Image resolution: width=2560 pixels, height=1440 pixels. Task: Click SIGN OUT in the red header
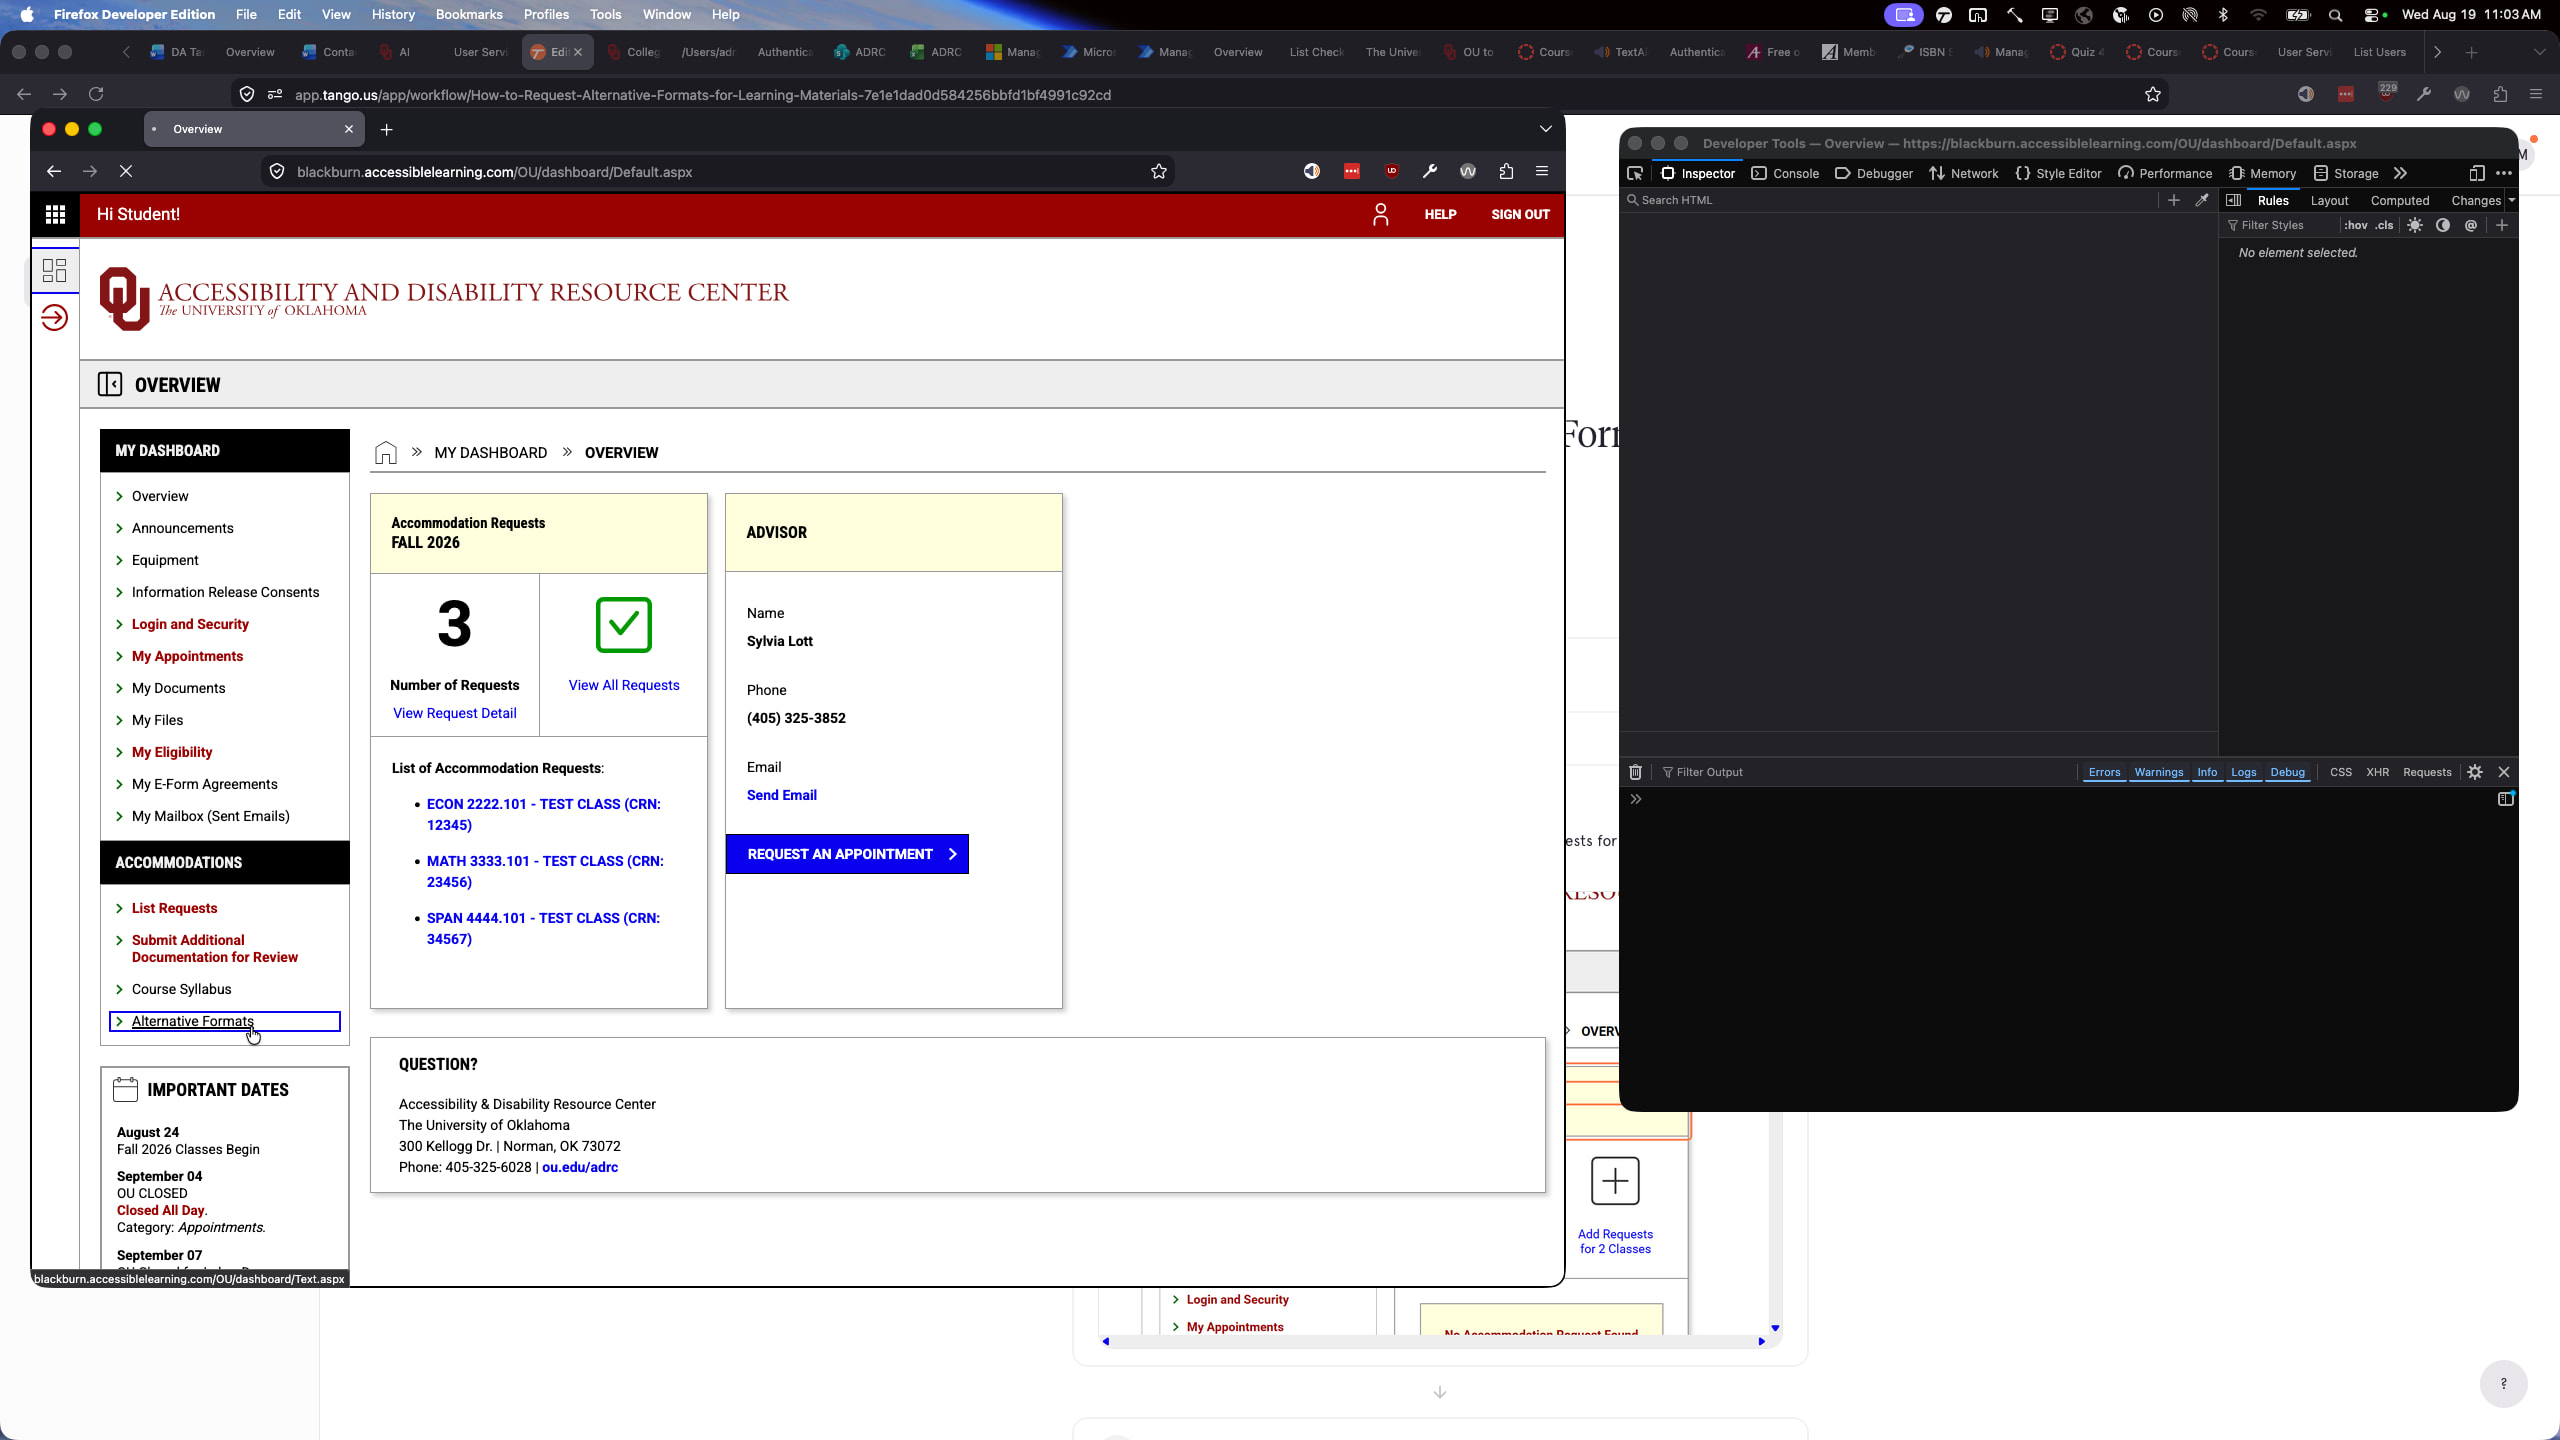(x=1520, y=214)
